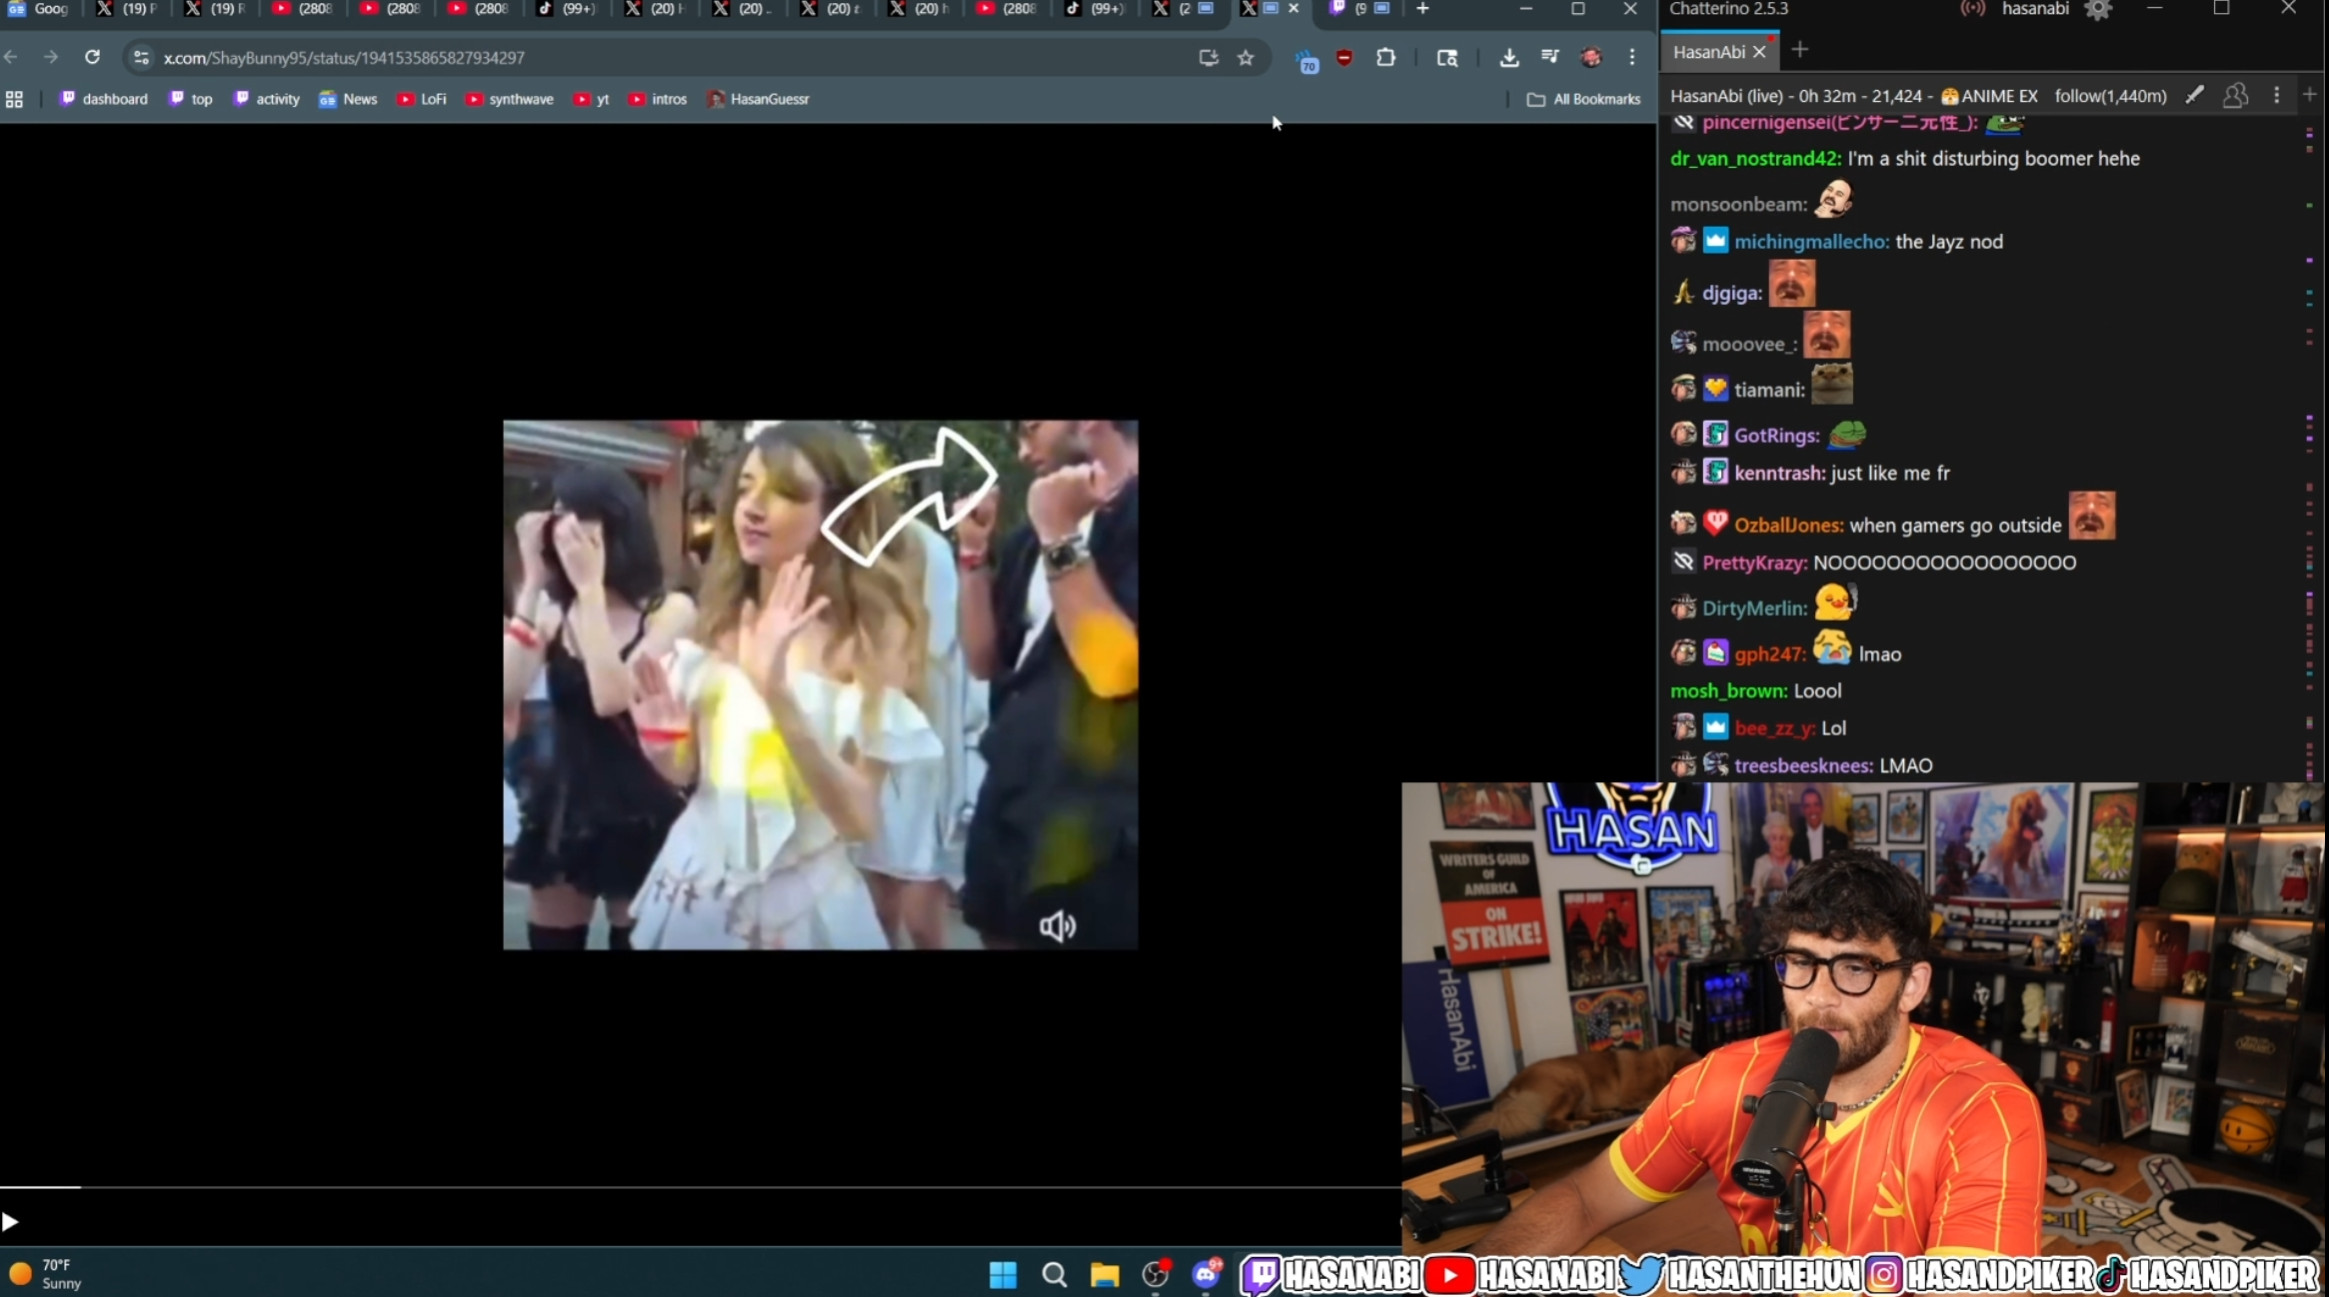Open the Chrome profile avatar

click(x=1591, y=57)
